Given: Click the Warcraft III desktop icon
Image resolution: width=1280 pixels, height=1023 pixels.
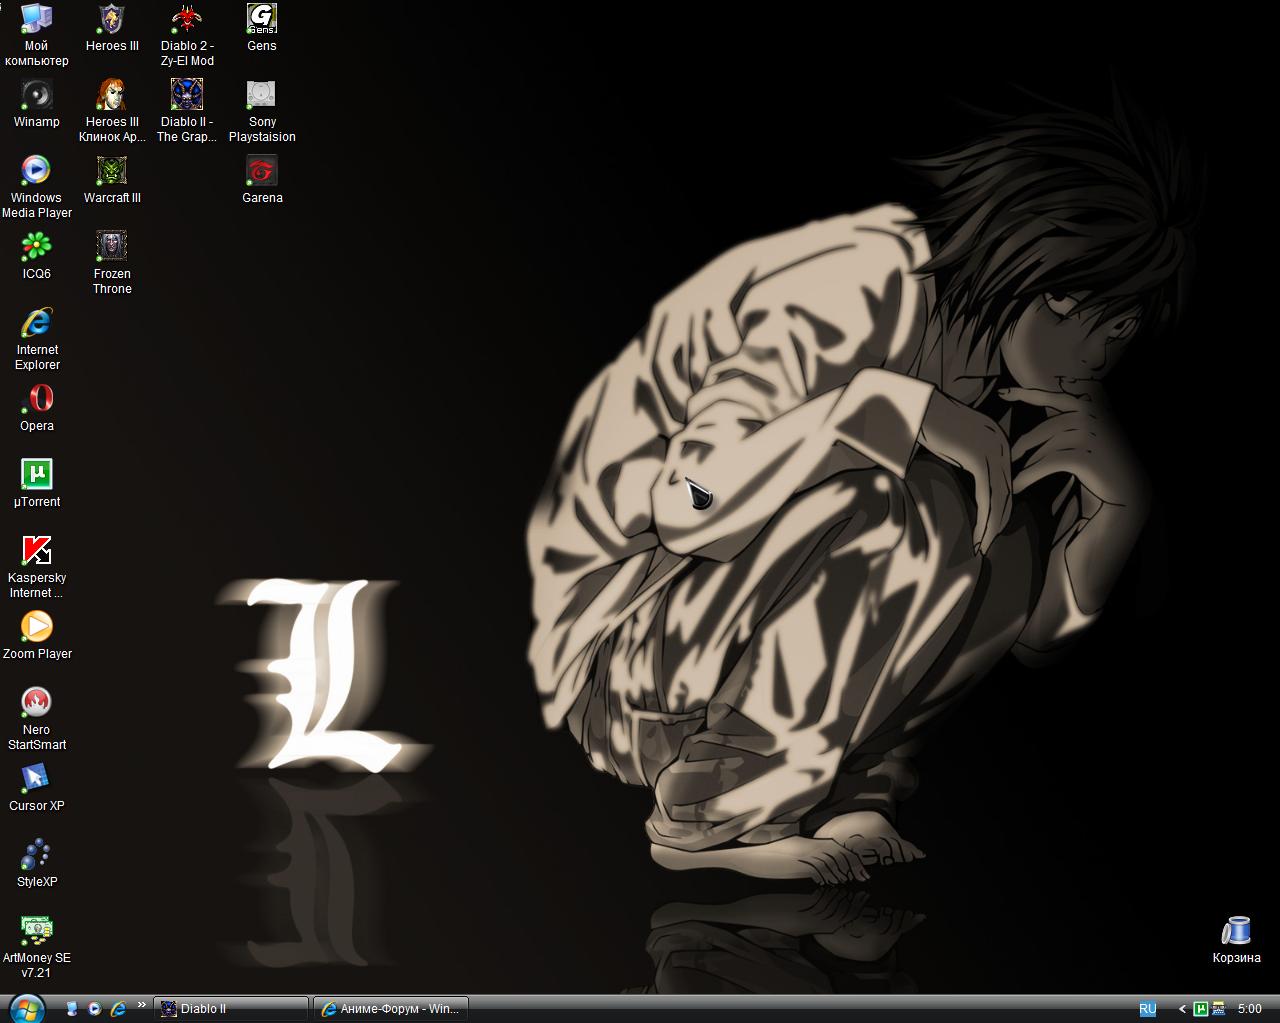Looking at the screenshot, I should (112, 172).
